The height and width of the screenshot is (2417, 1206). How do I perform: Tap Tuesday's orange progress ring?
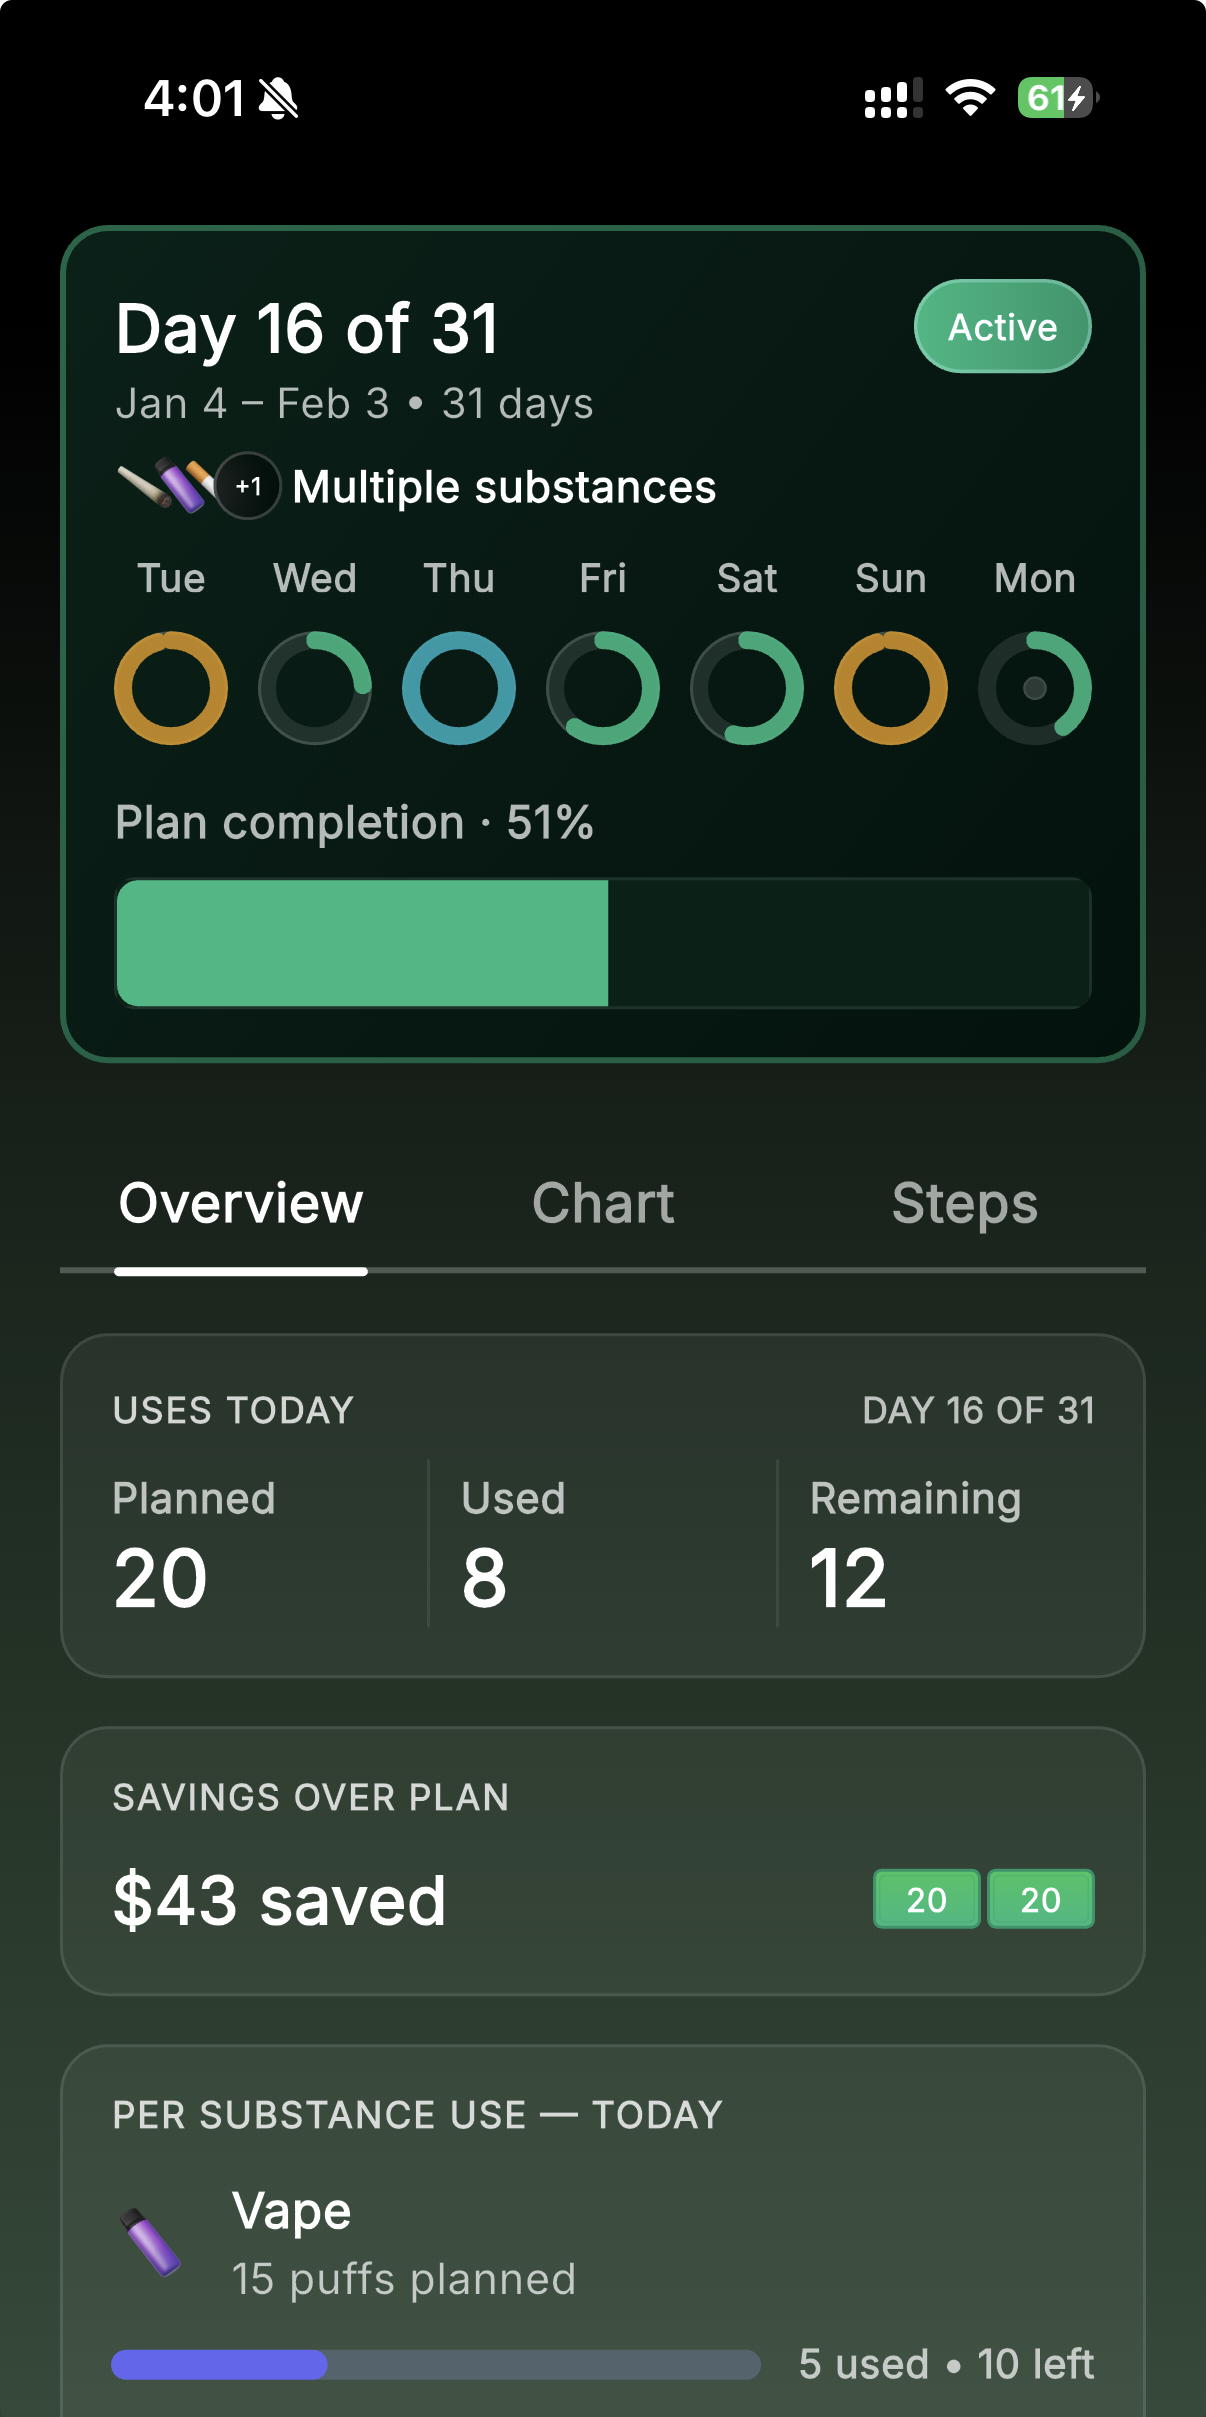pyautogui.click(x=171, y=688)
